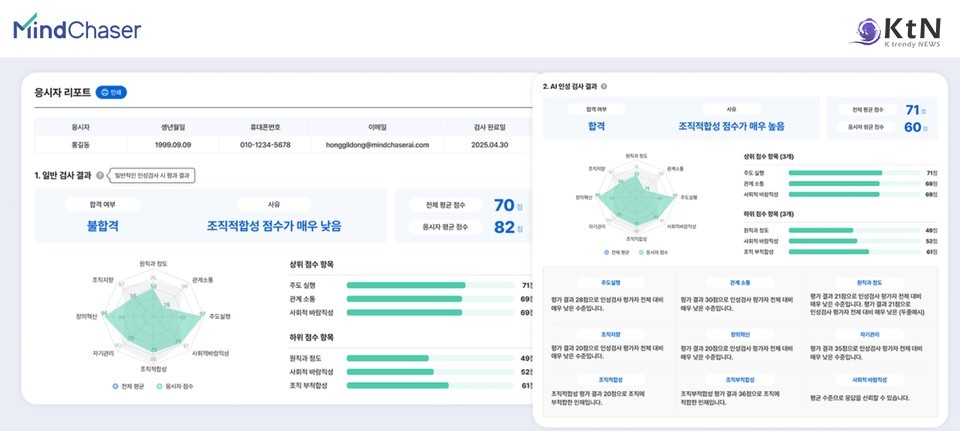The height and width of the screenshot is (431, 960).
Task: Click info icon beside 2. AI 인성 검사 결과
Action: click(604, 87)
